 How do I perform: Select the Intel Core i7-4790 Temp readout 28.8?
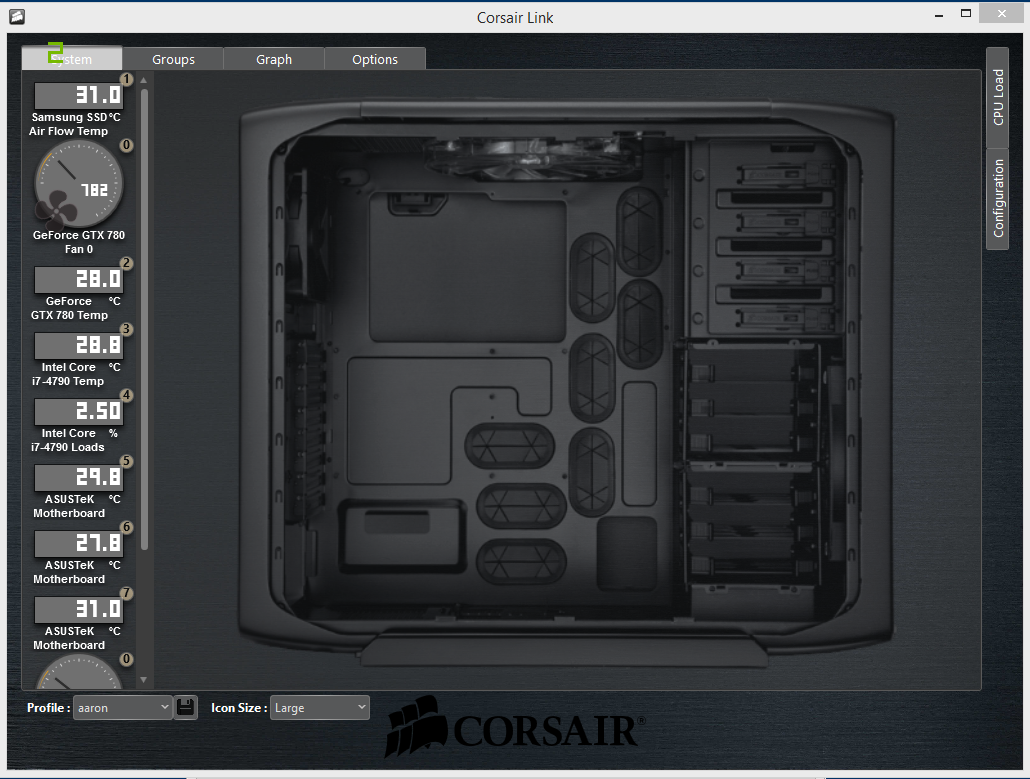78,345
